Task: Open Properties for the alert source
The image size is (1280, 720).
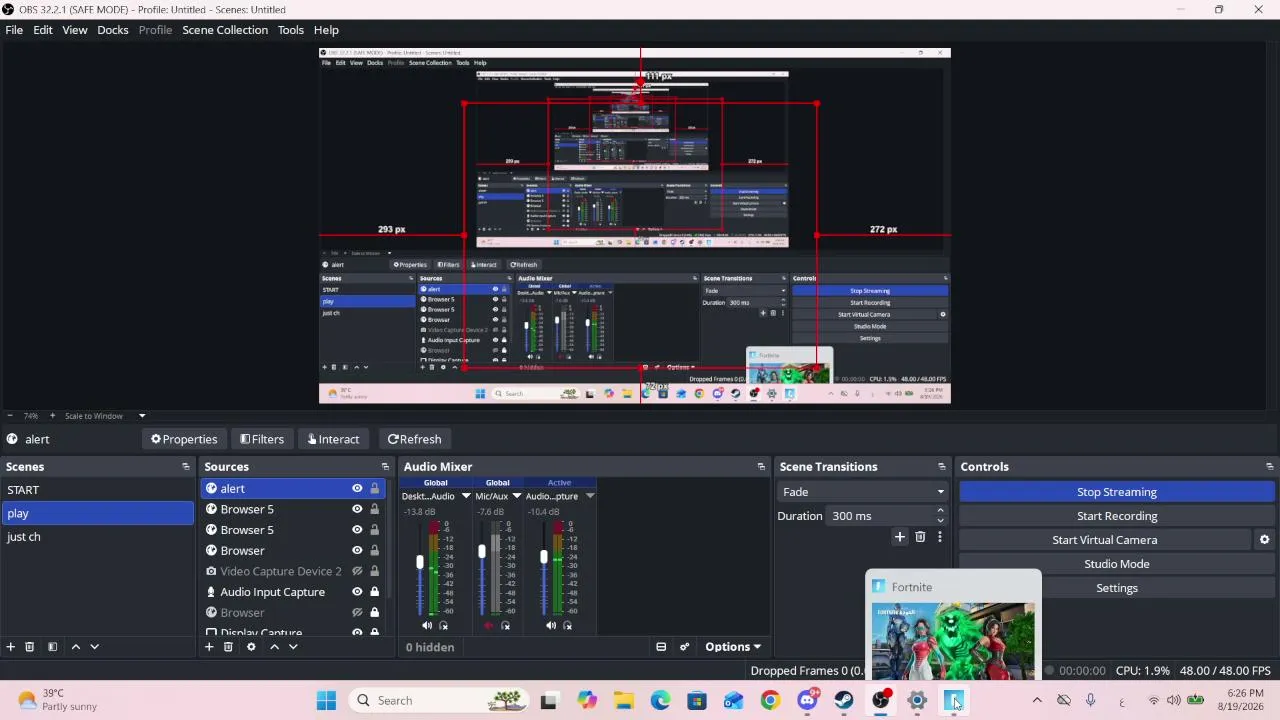Action: pyautogui.click(x=184, y=439)
